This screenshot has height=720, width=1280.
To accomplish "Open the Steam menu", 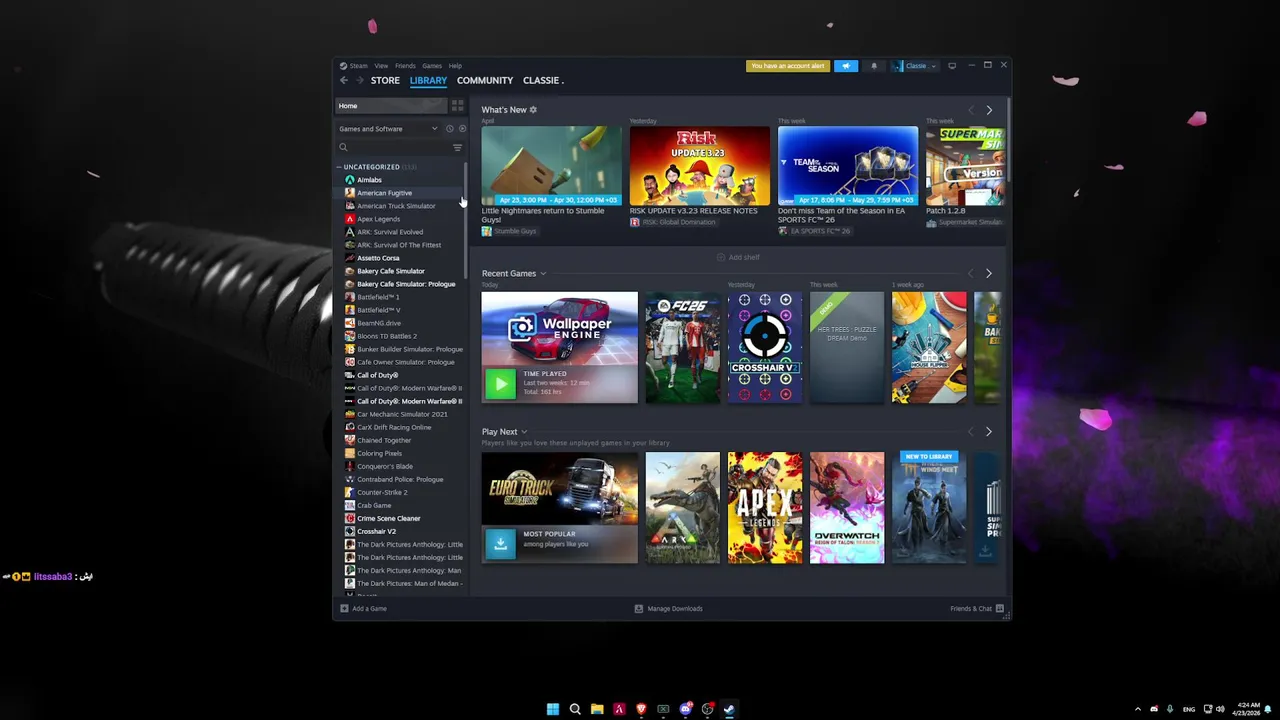I will pos(358,66).
